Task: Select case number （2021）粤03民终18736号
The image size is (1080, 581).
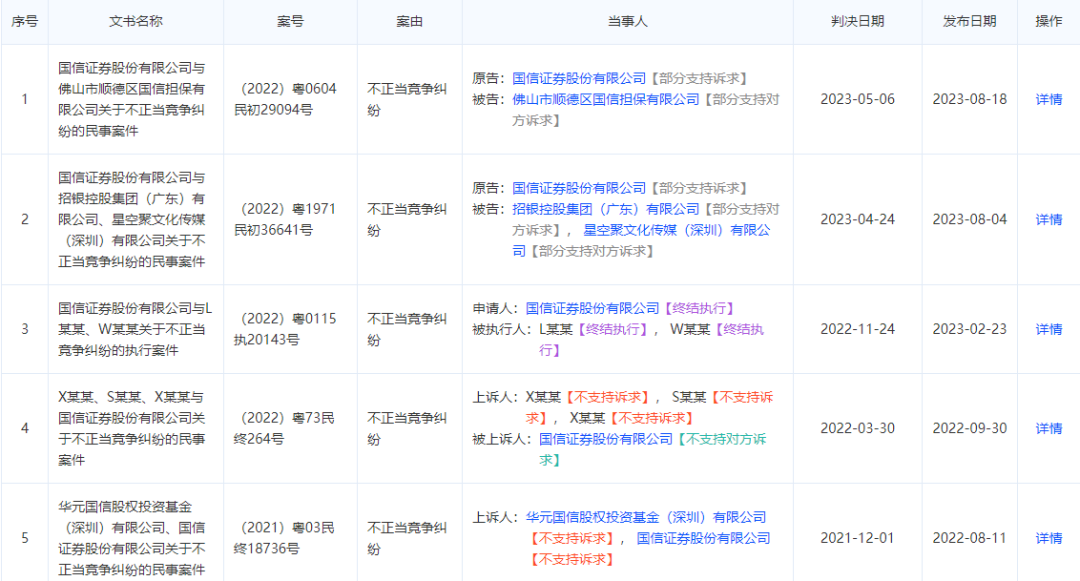Action: 285,538
